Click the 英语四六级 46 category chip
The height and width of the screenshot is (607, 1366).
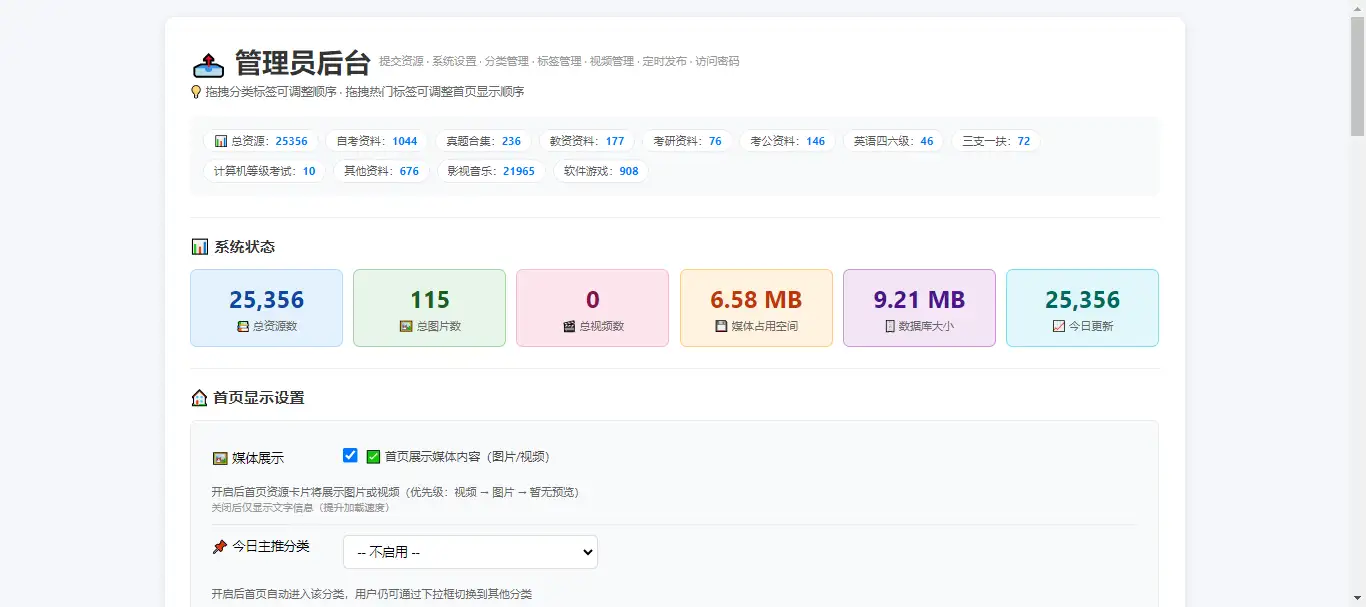[893, 141]
